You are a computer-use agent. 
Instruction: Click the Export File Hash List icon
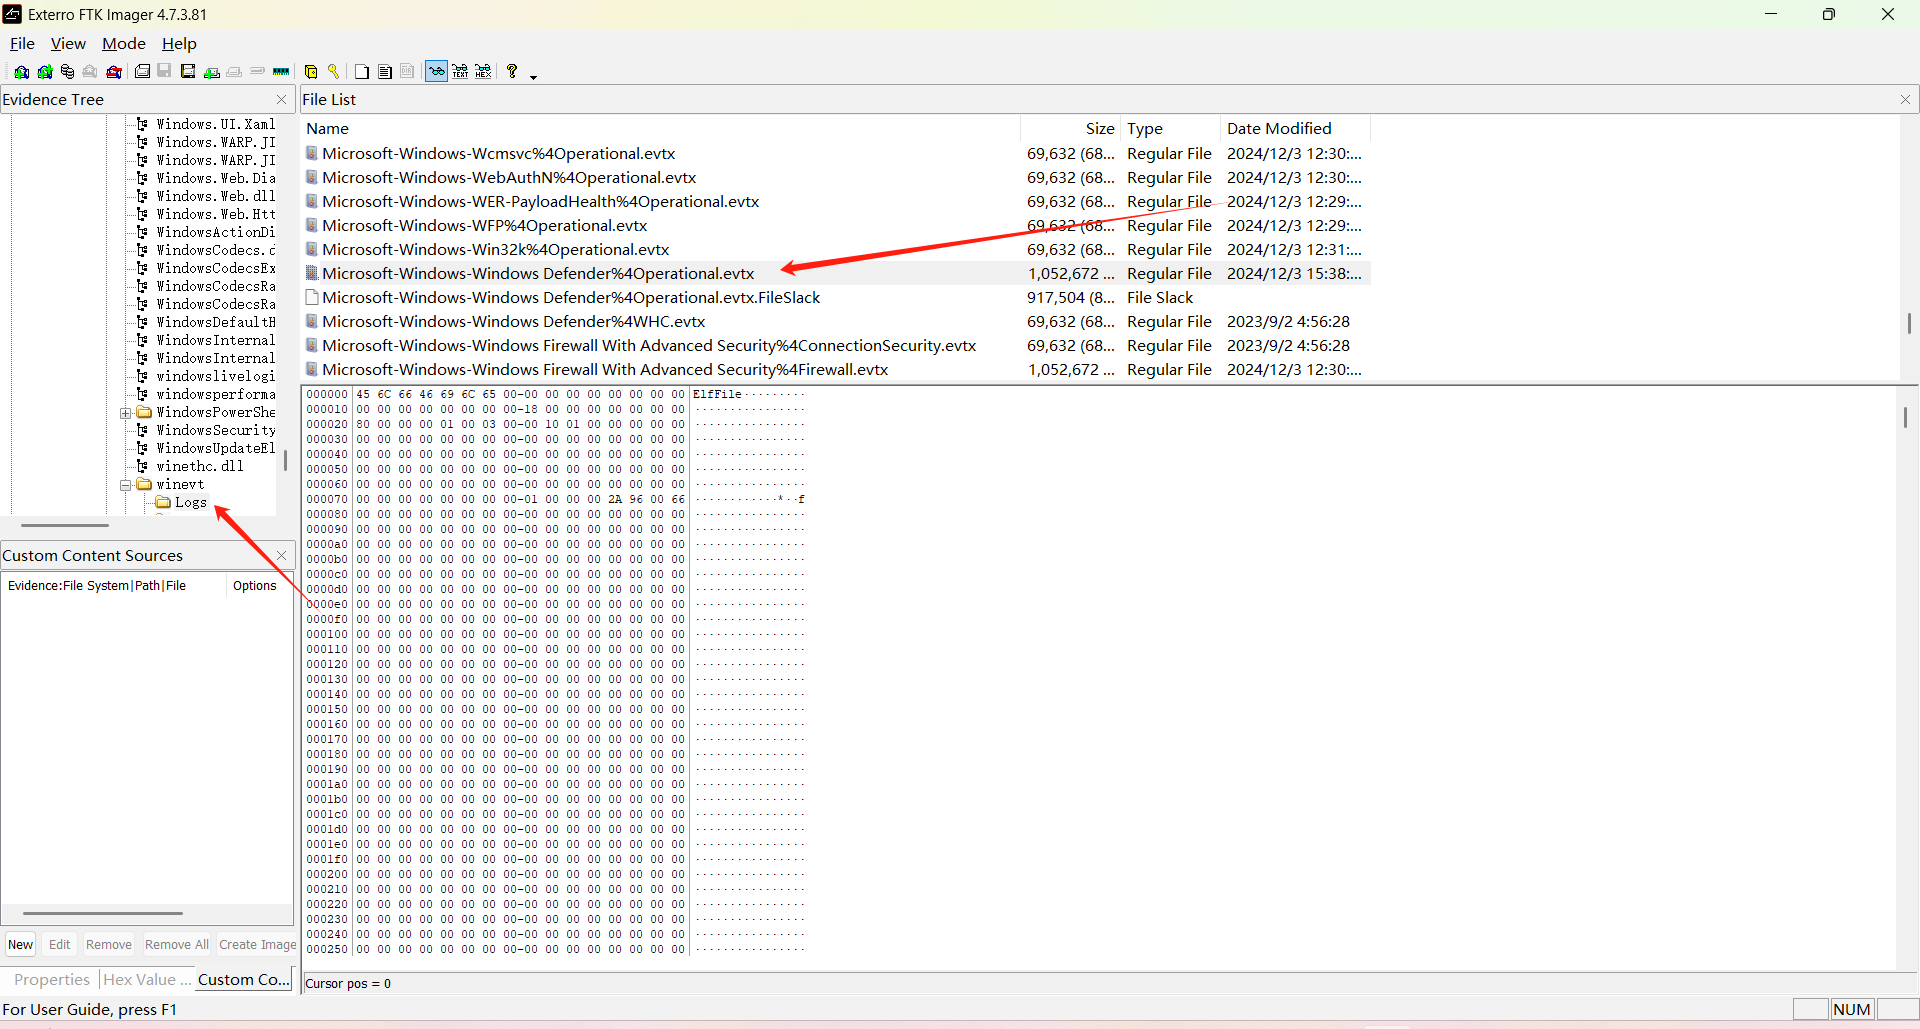pos(385,72)
